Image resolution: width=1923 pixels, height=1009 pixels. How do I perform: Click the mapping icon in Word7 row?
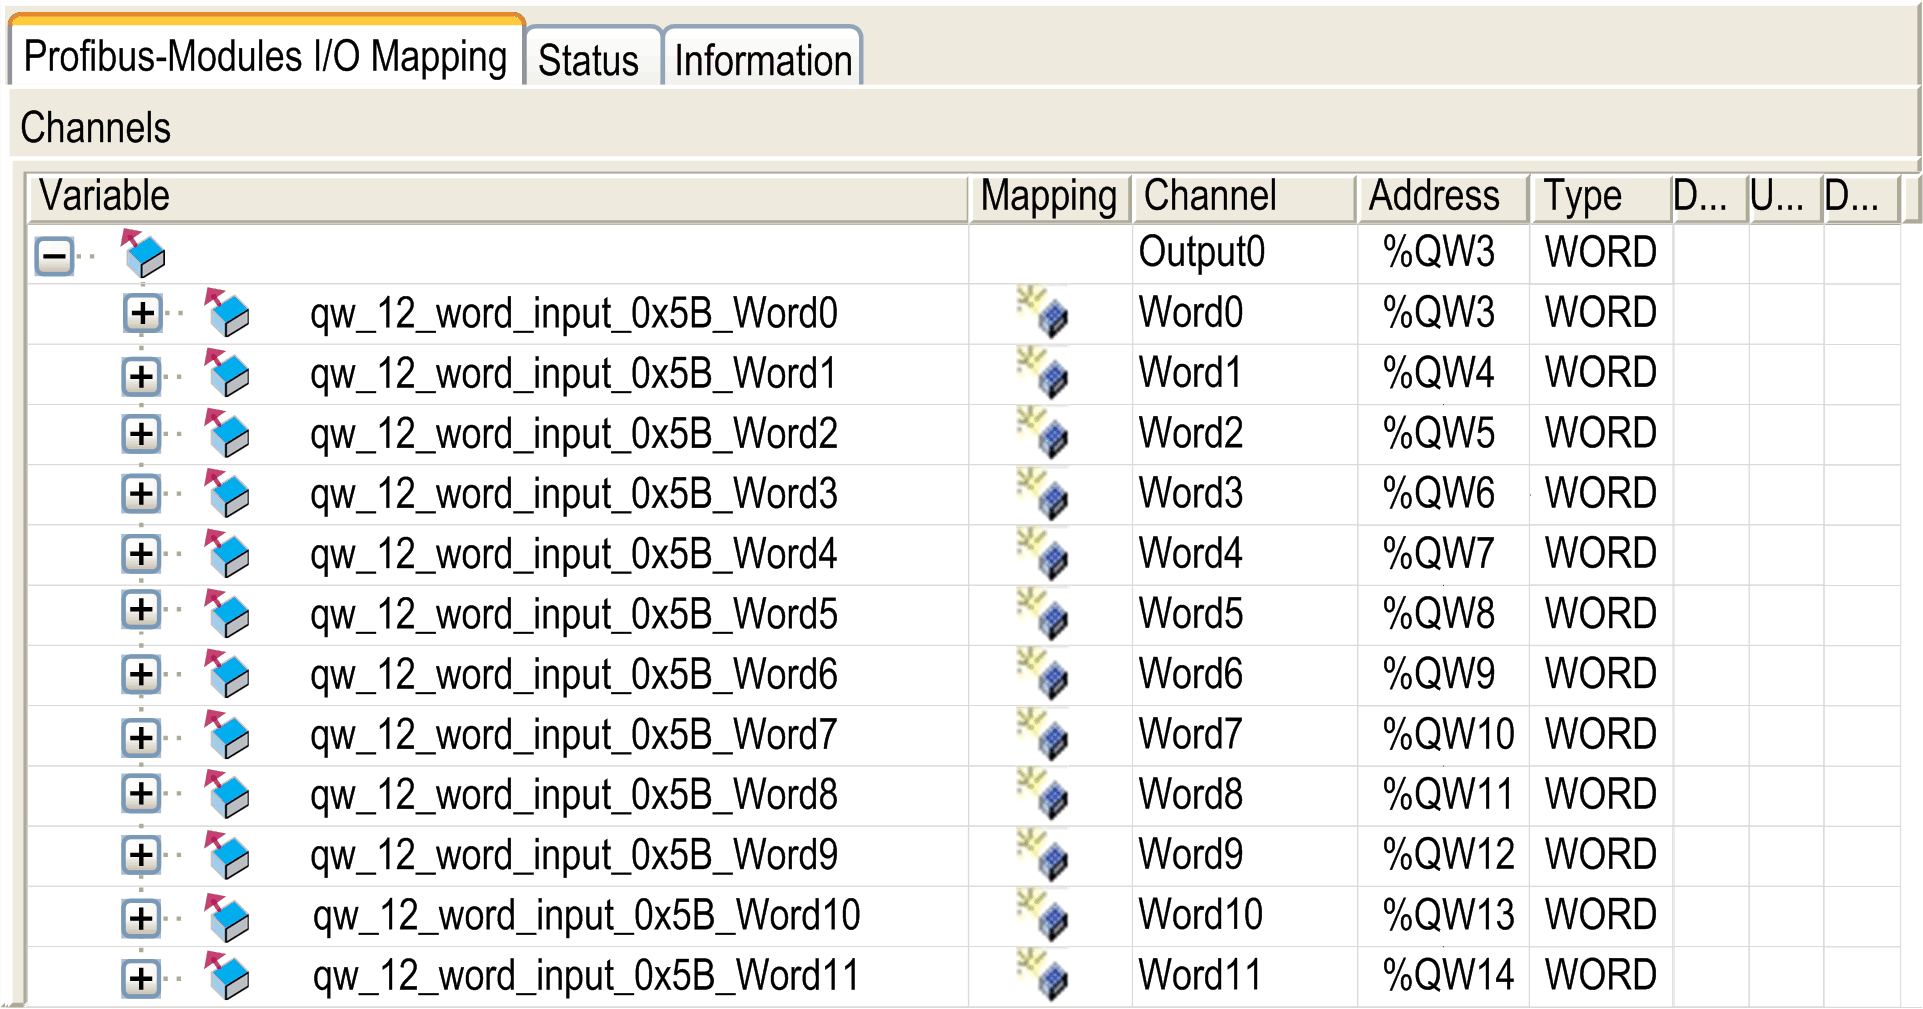pos(1043,733)
